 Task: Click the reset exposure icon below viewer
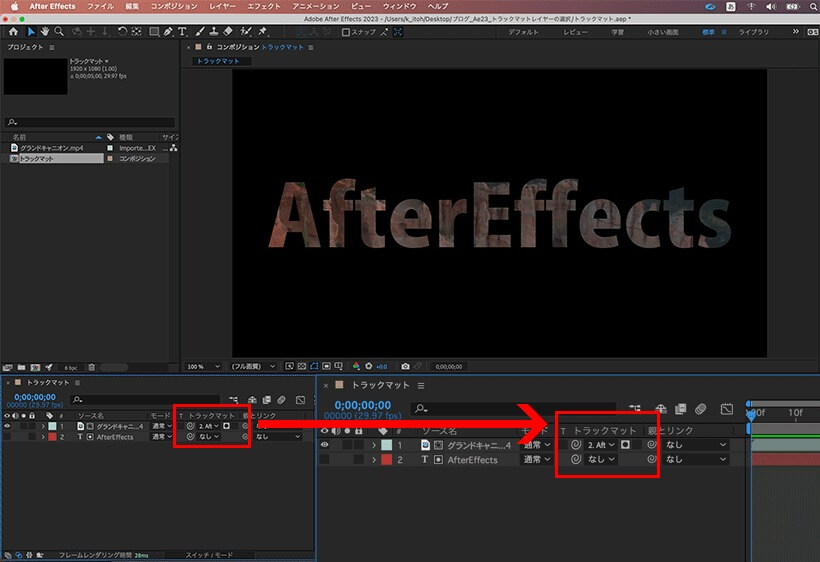coord(369,366)
